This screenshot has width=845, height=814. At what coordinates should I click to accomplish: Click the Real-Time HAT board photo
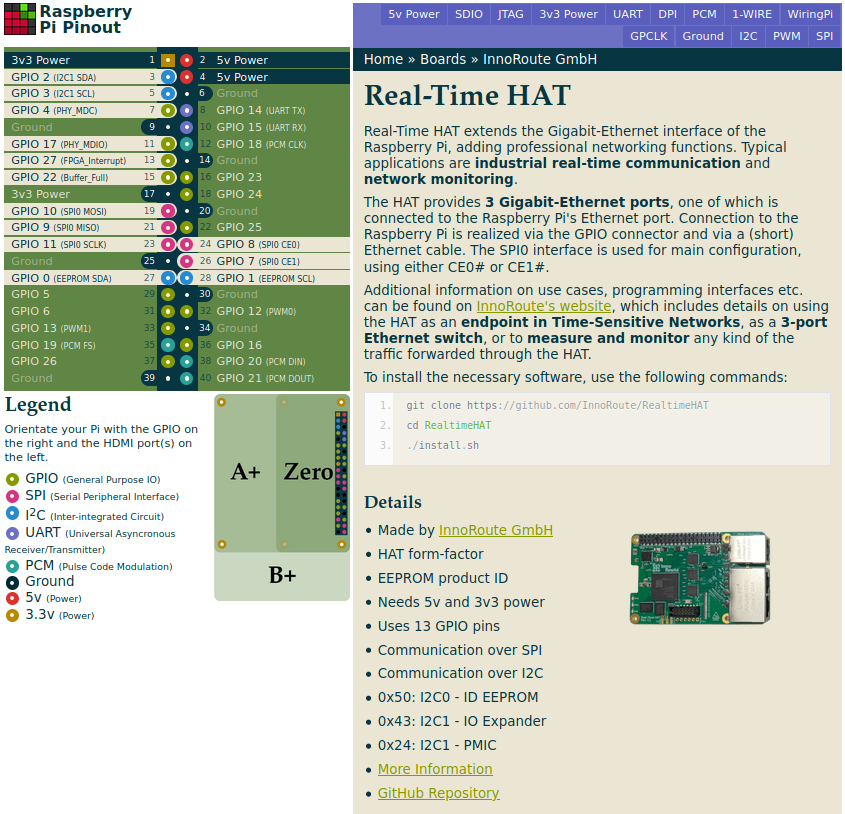[x=699, y=578]
